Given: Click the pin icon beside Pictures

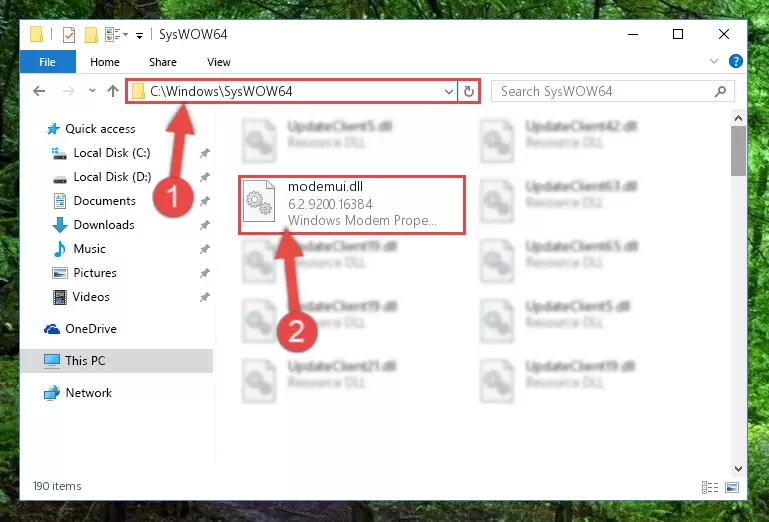Looking at the screenshot, I should click(x=205, y=273).
